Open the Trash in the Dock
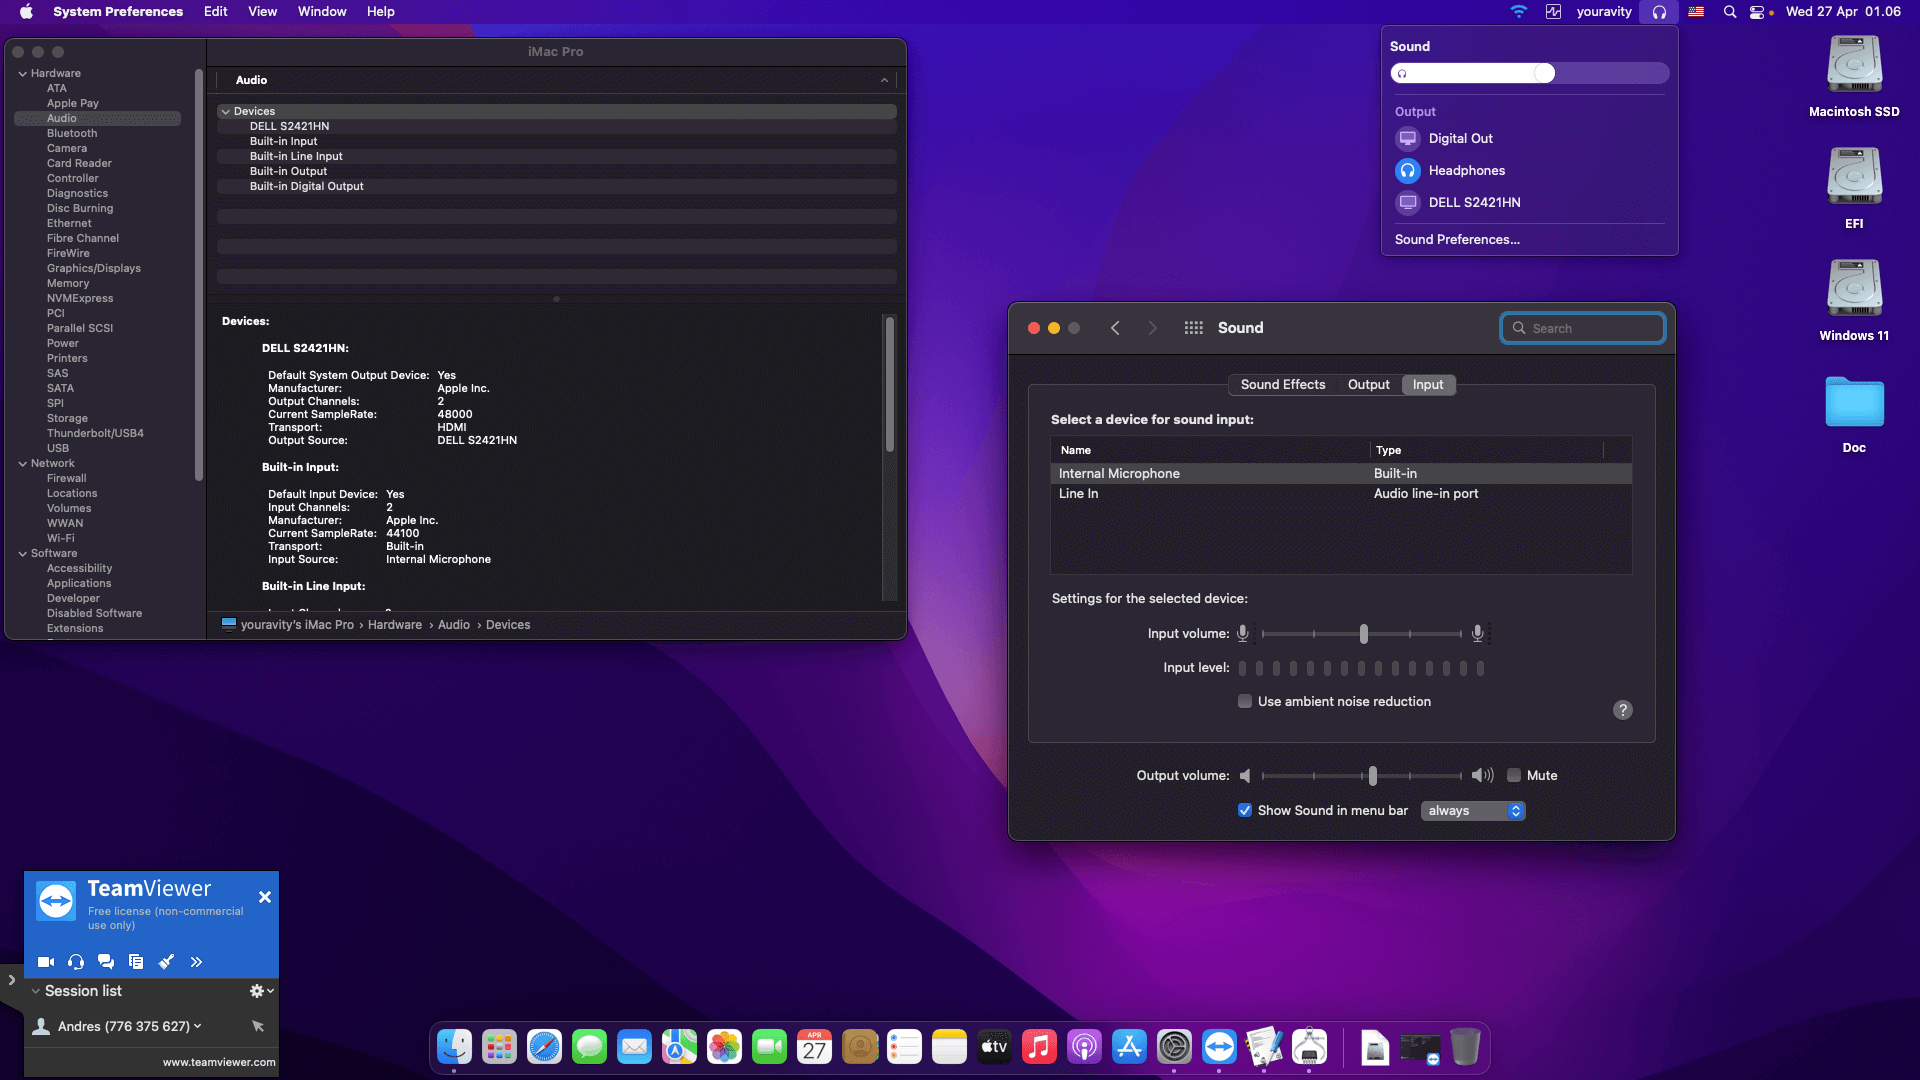The width and height of the screenshot is (1920, 1080). point(1465,1047)
